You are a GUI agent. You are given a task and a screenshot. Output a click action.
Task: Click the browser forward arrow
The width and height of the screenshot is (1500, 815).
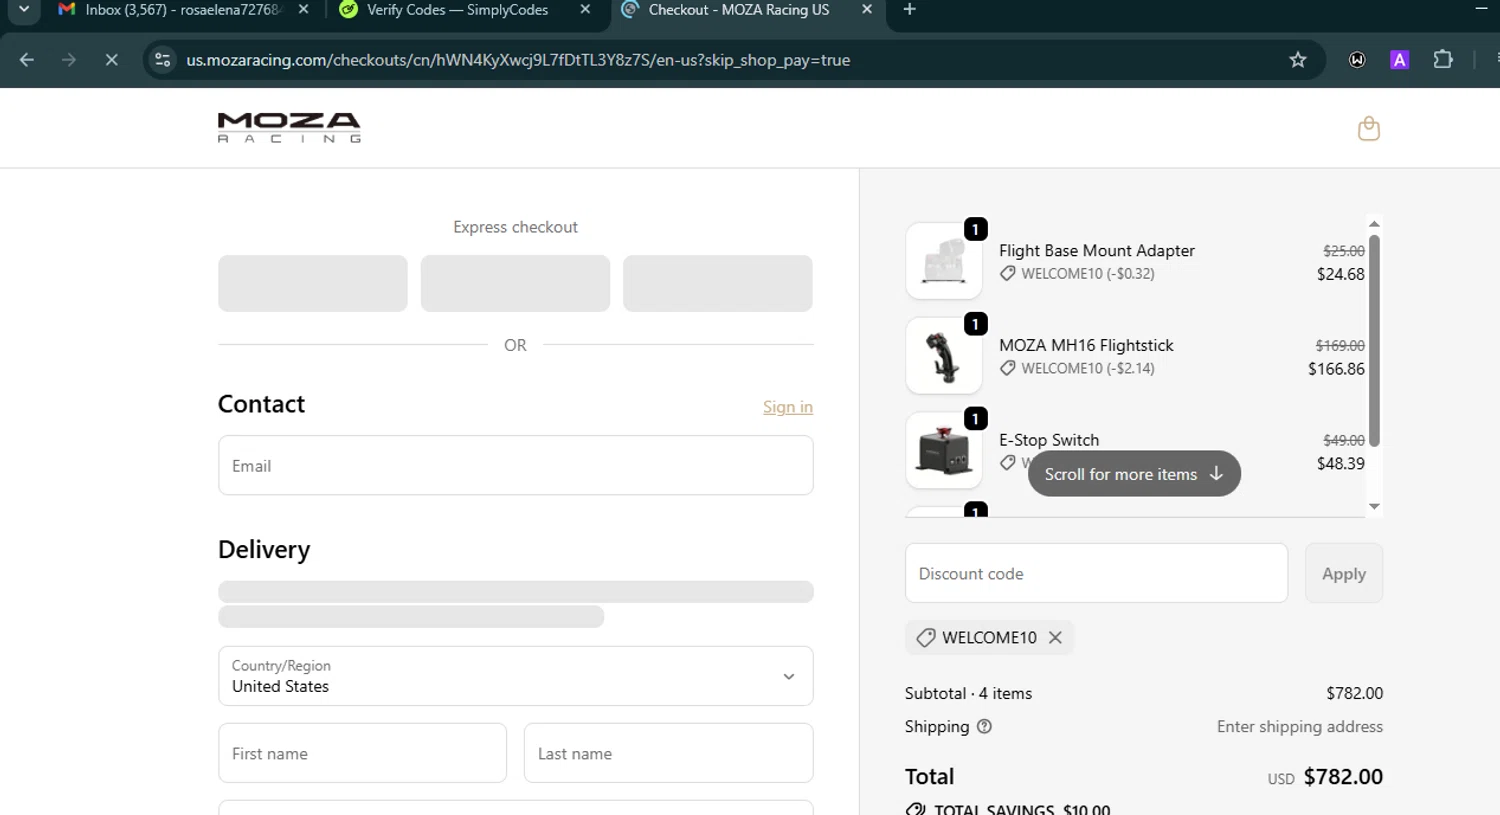click(69, 60)
